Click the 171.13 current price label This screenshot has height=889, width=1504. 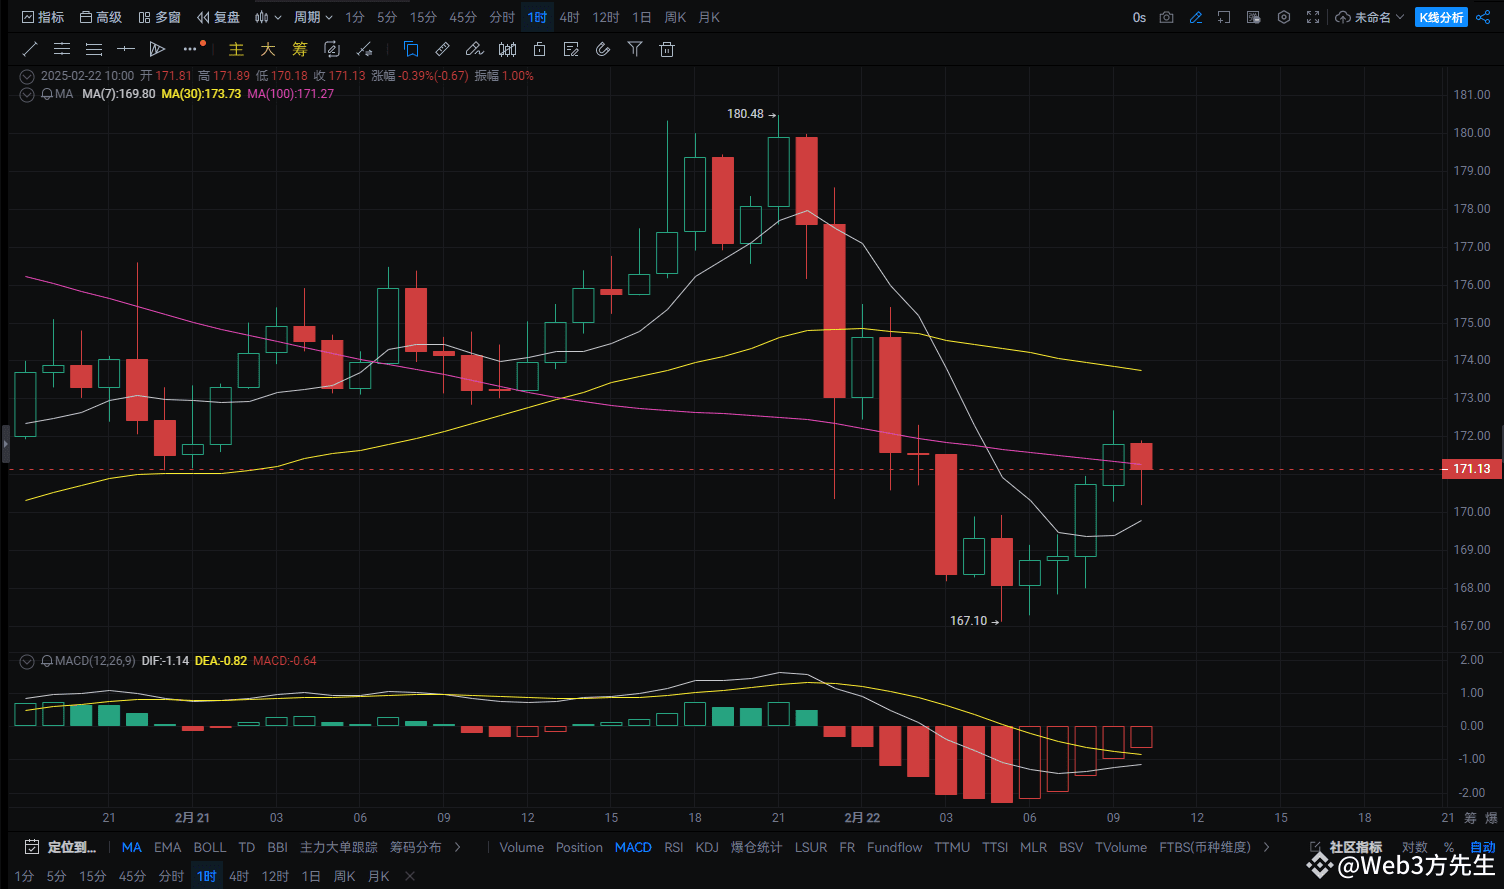[x=1471, y=469]
